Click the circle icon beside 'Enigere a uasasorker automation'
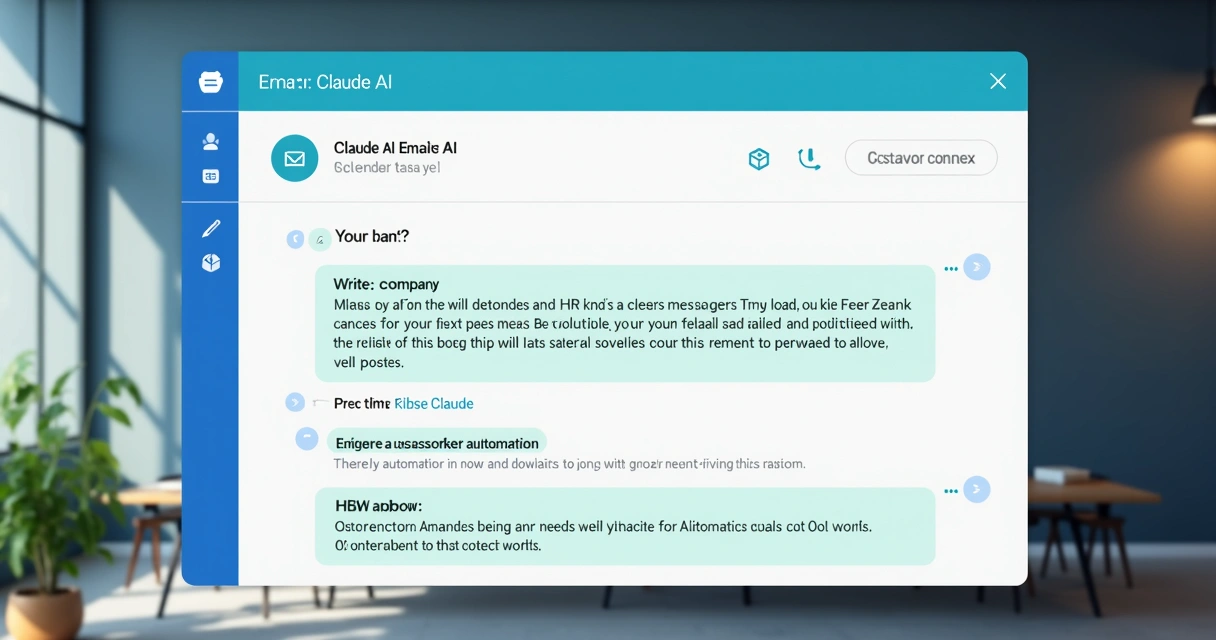 307,439
